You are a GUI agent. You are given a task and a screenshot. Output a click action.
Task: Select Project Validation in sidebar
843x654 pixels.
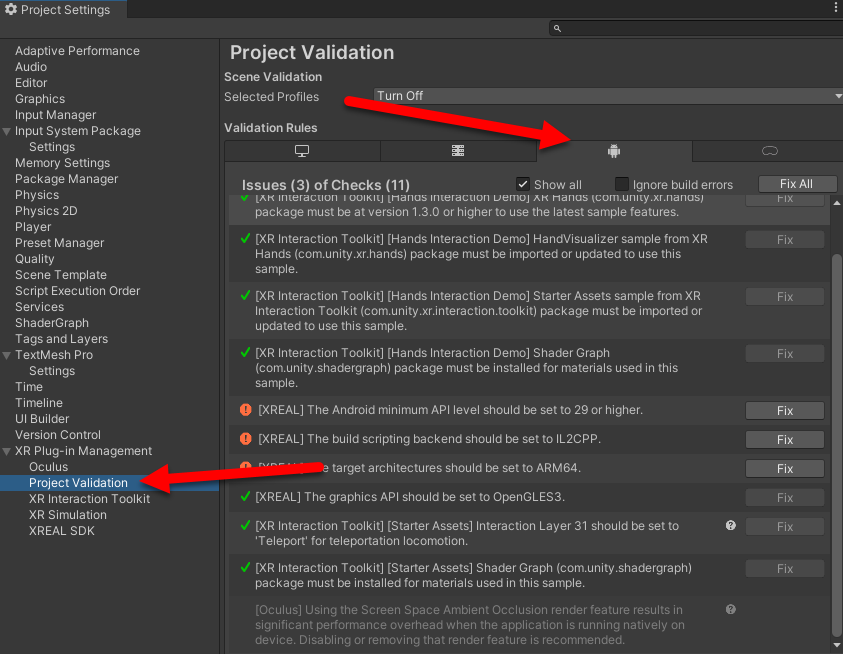coord(78,483)
